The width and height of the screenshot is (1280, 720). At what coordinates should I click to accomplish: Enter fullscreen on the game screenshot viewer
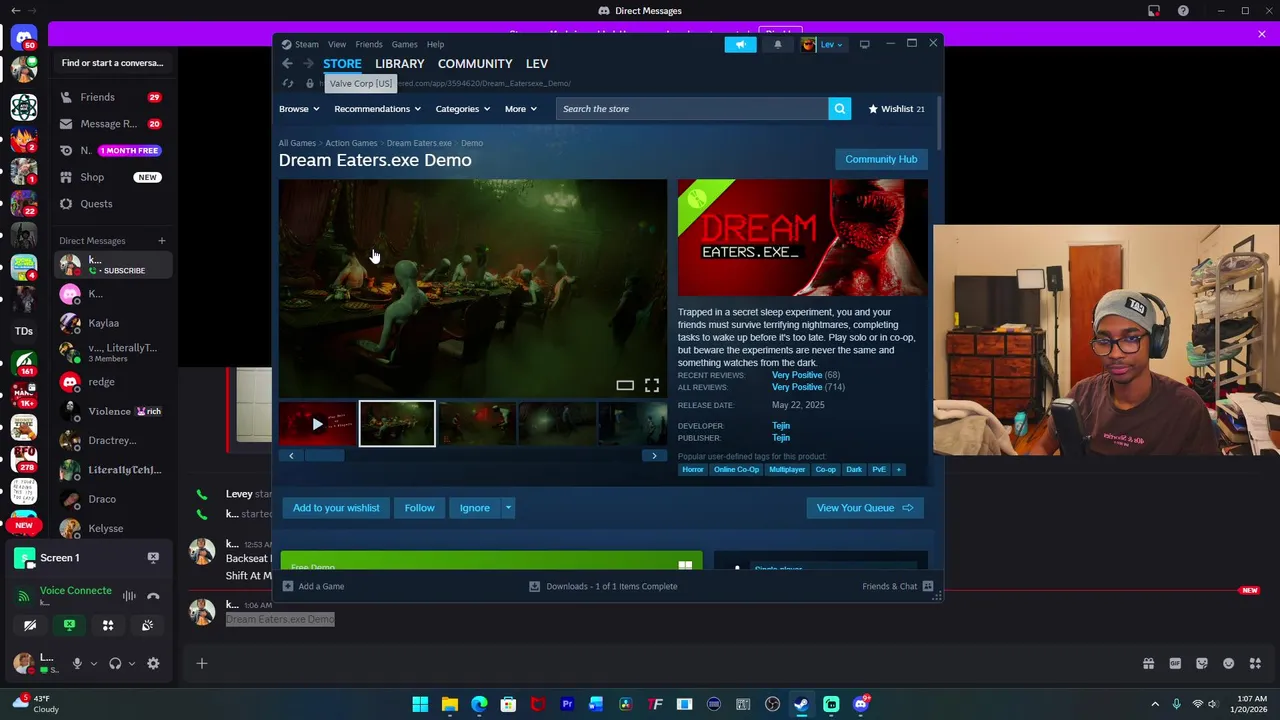tap(652, 385)
